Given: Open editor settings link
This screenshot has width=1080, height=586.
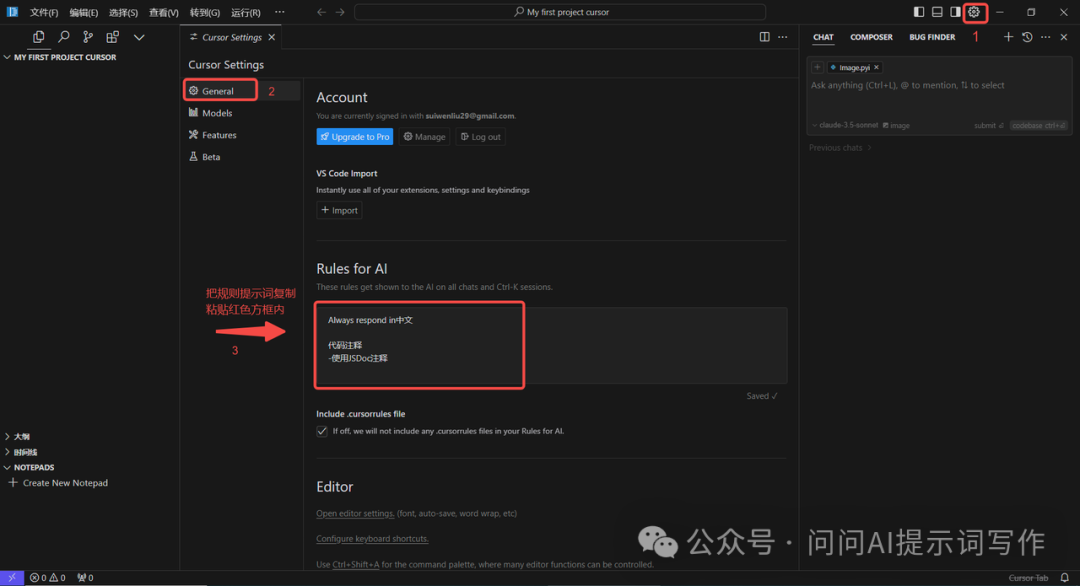Looking at the screenshot, I should point(355,513).
